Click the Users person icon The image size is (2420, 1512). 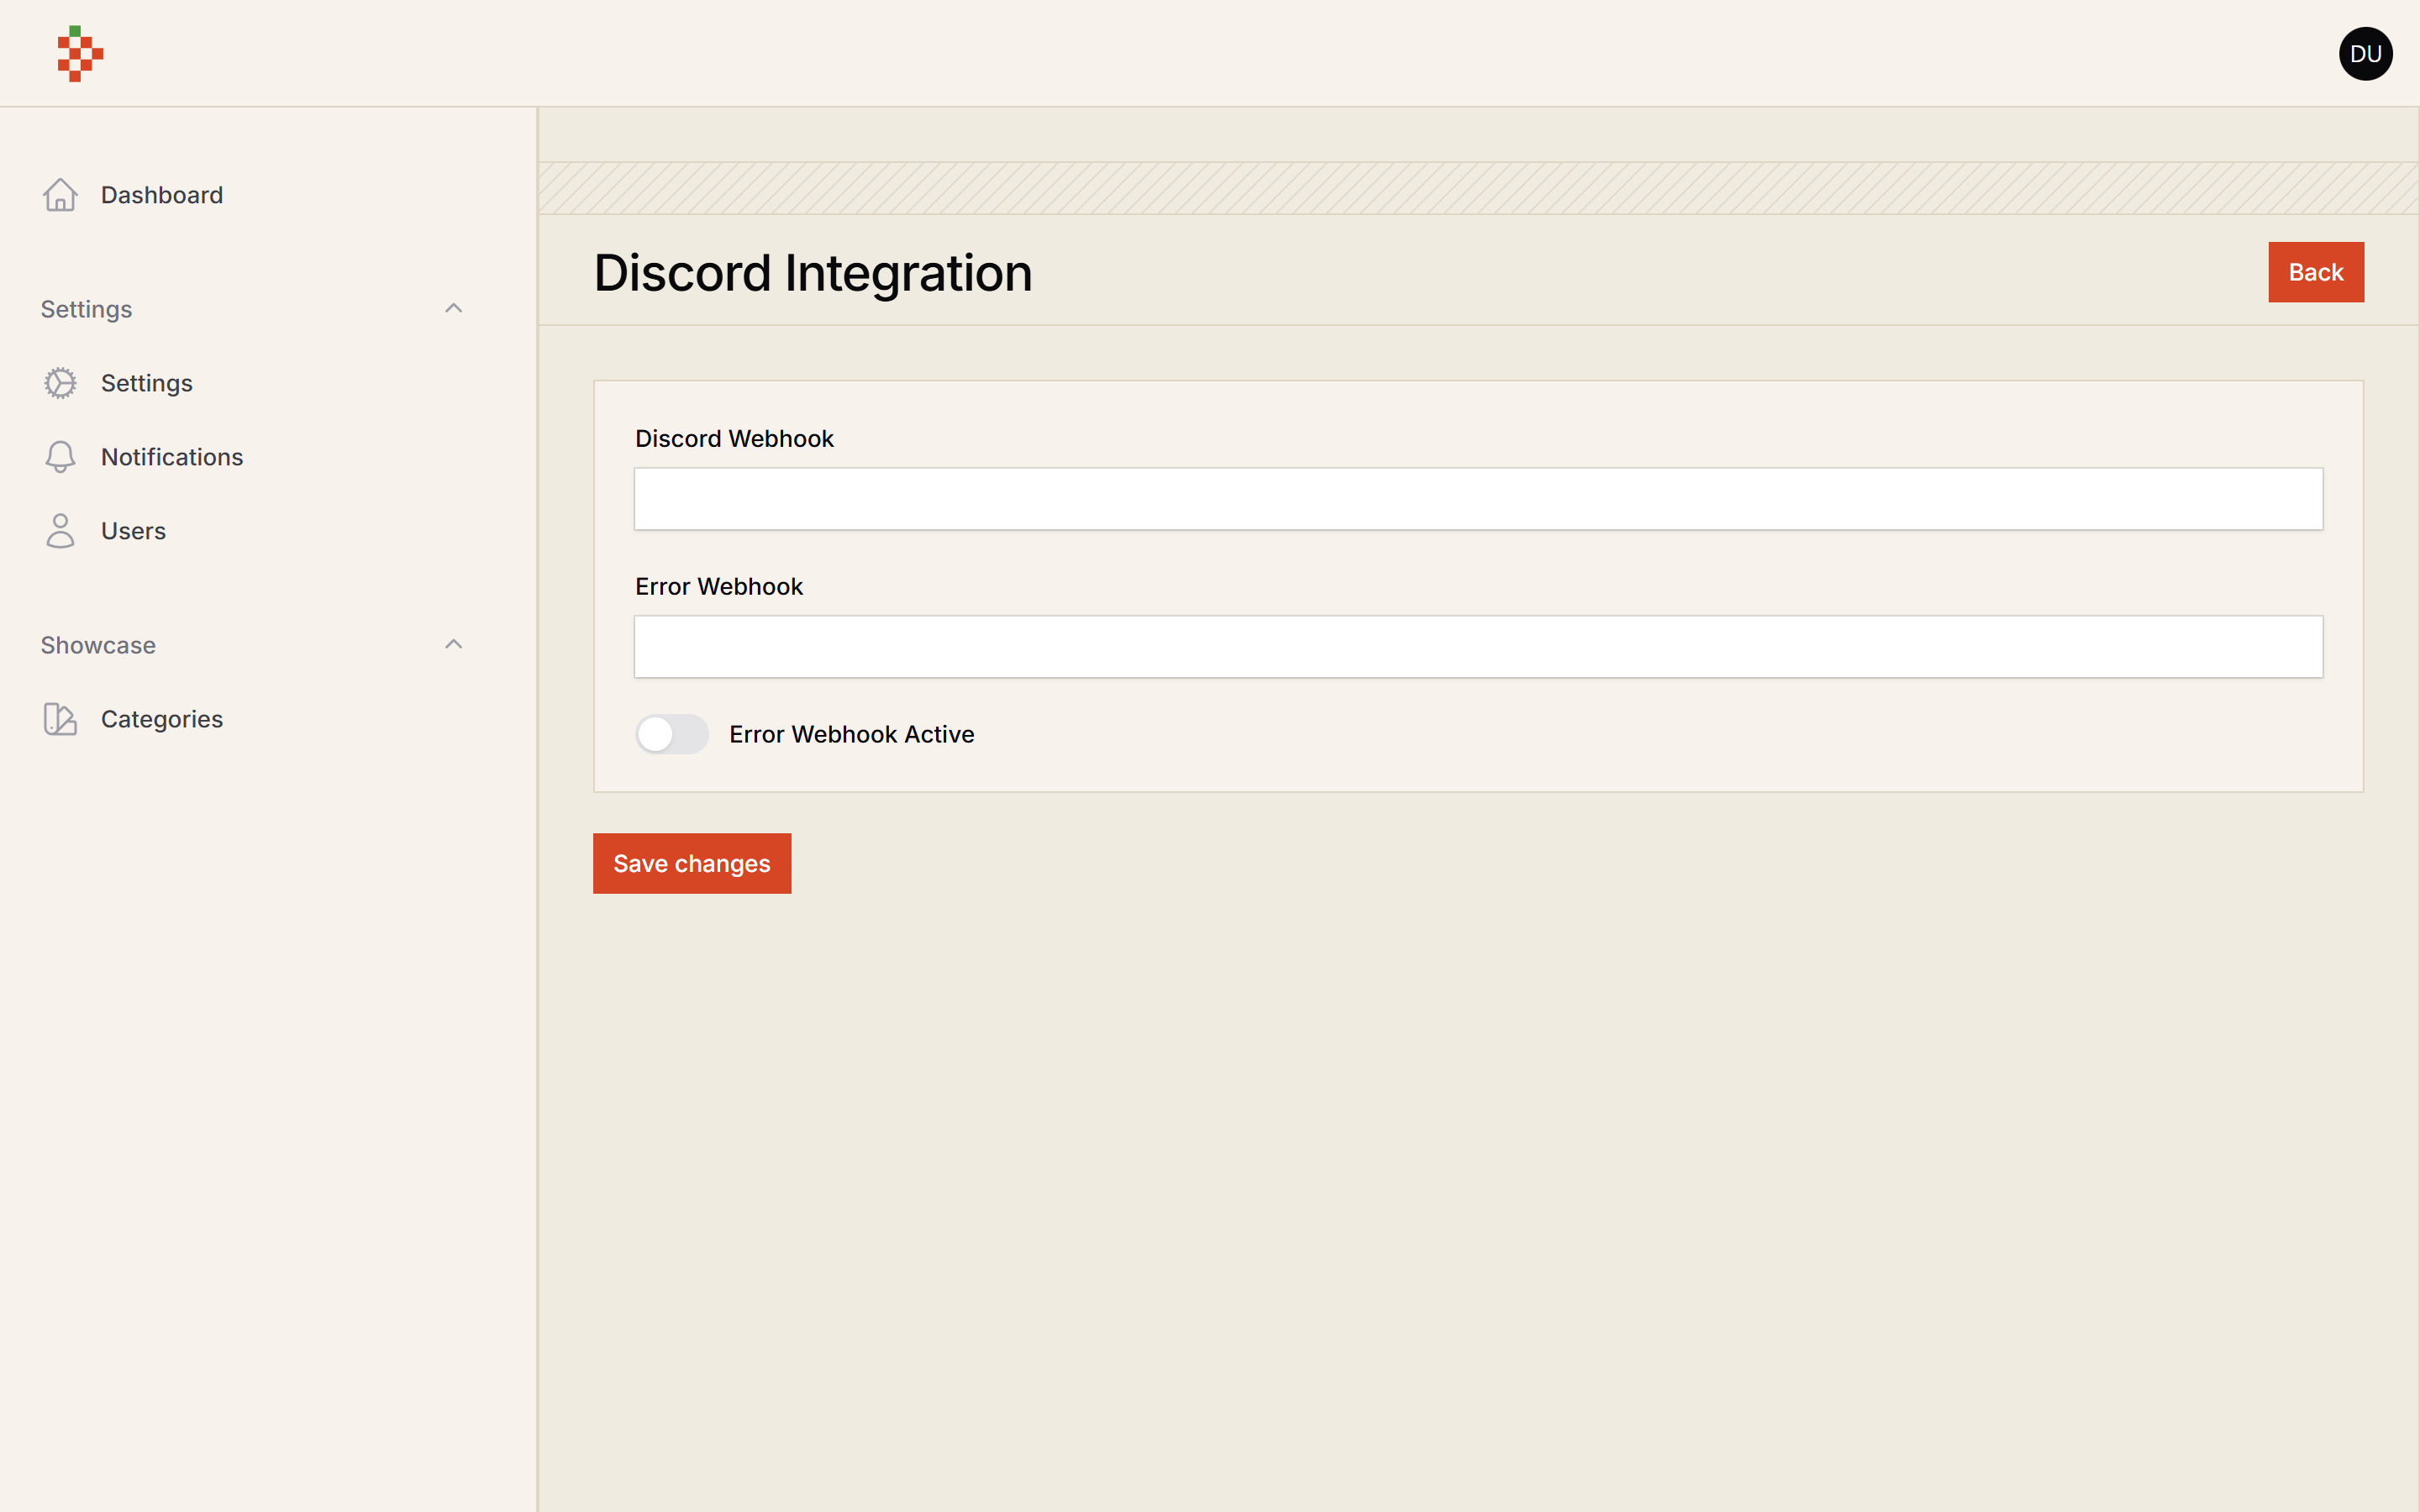60,531
